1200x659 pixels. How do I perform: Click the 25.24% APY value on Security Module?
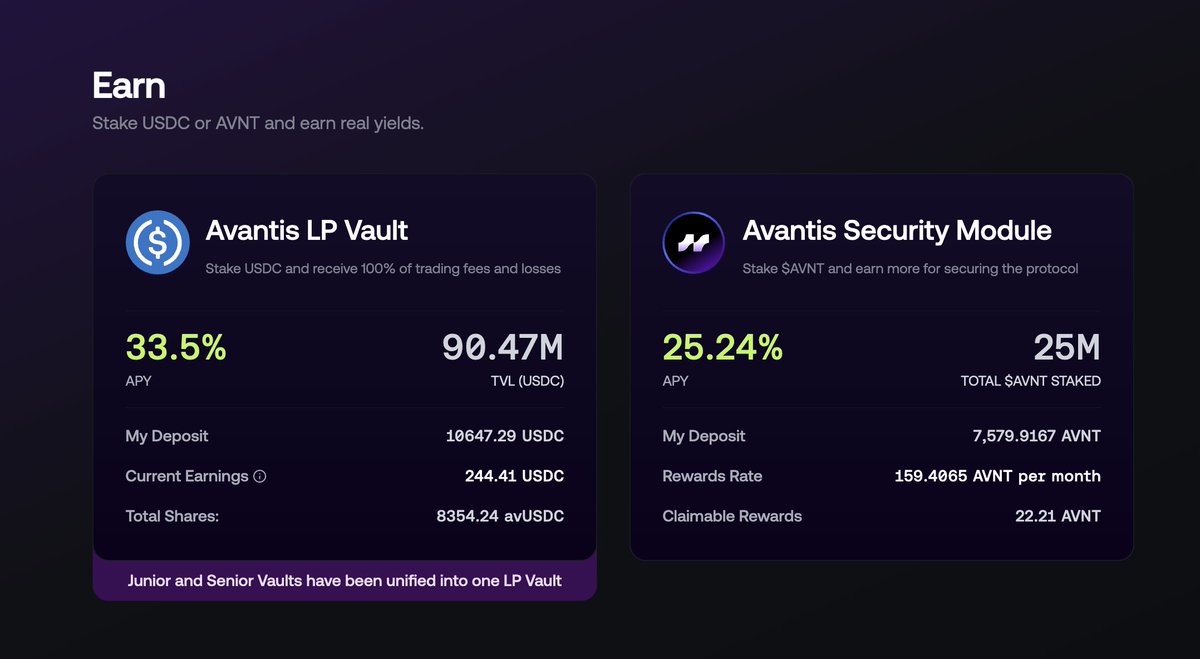pyautogui.click(x=722, y=347)
